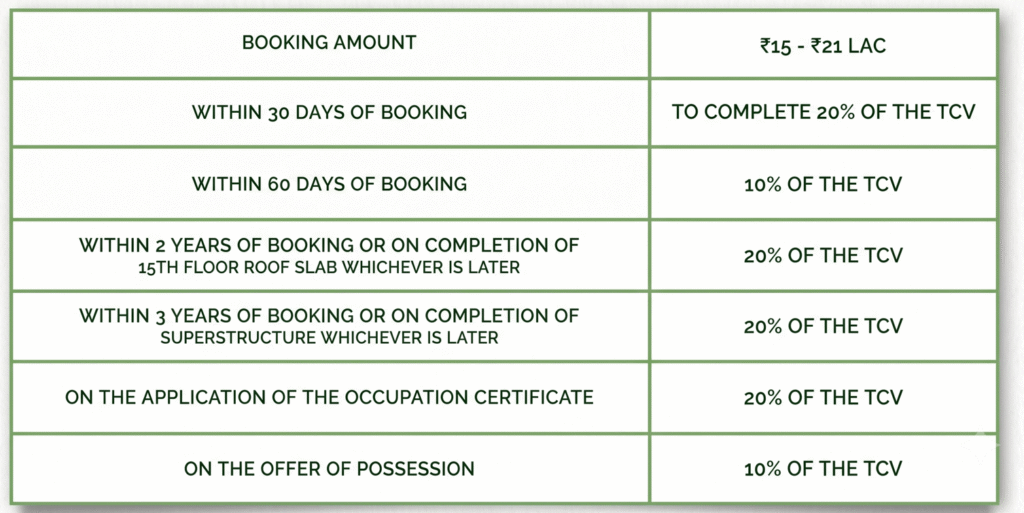Select 10% OF THE TCV for possession
The height and width of the screenshot is (513, 1024).
click(823, 469)
